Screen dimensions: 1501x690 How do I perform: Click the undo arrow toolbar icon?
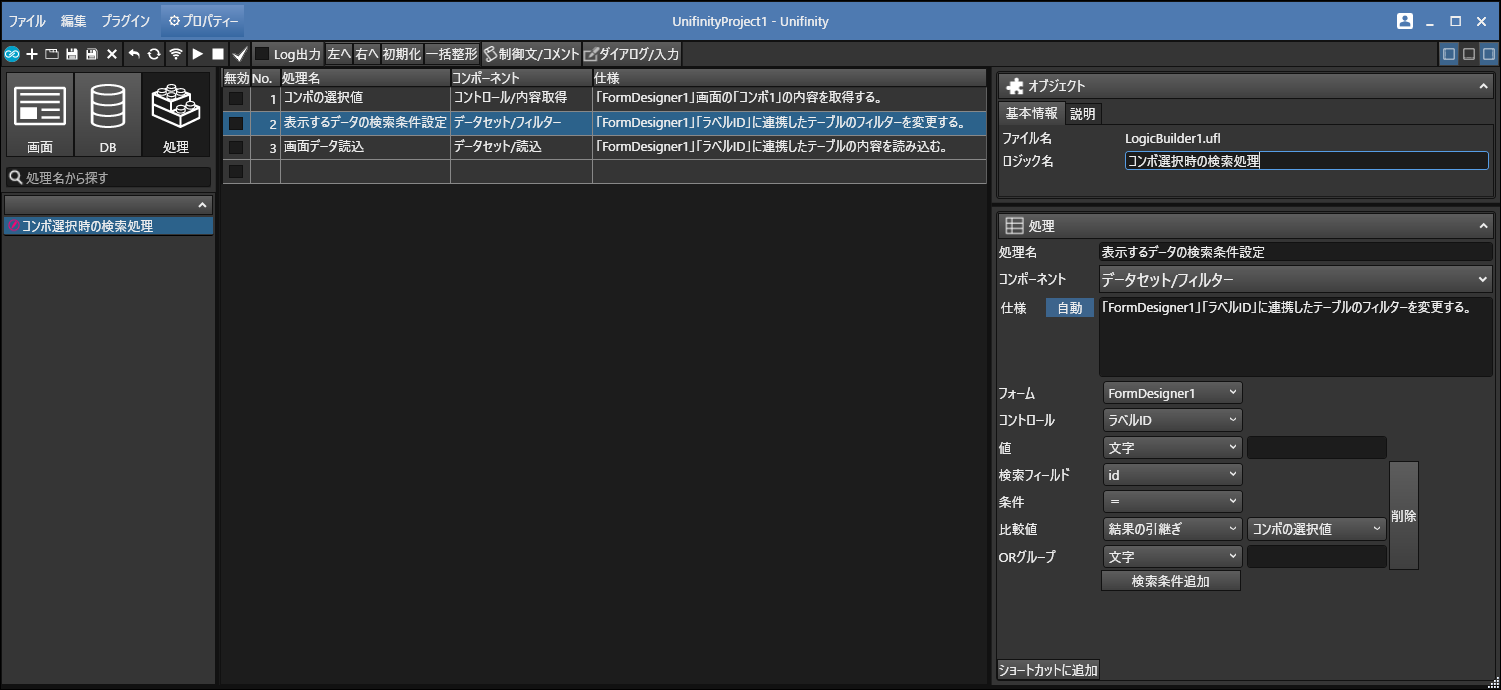pos(134,54)
